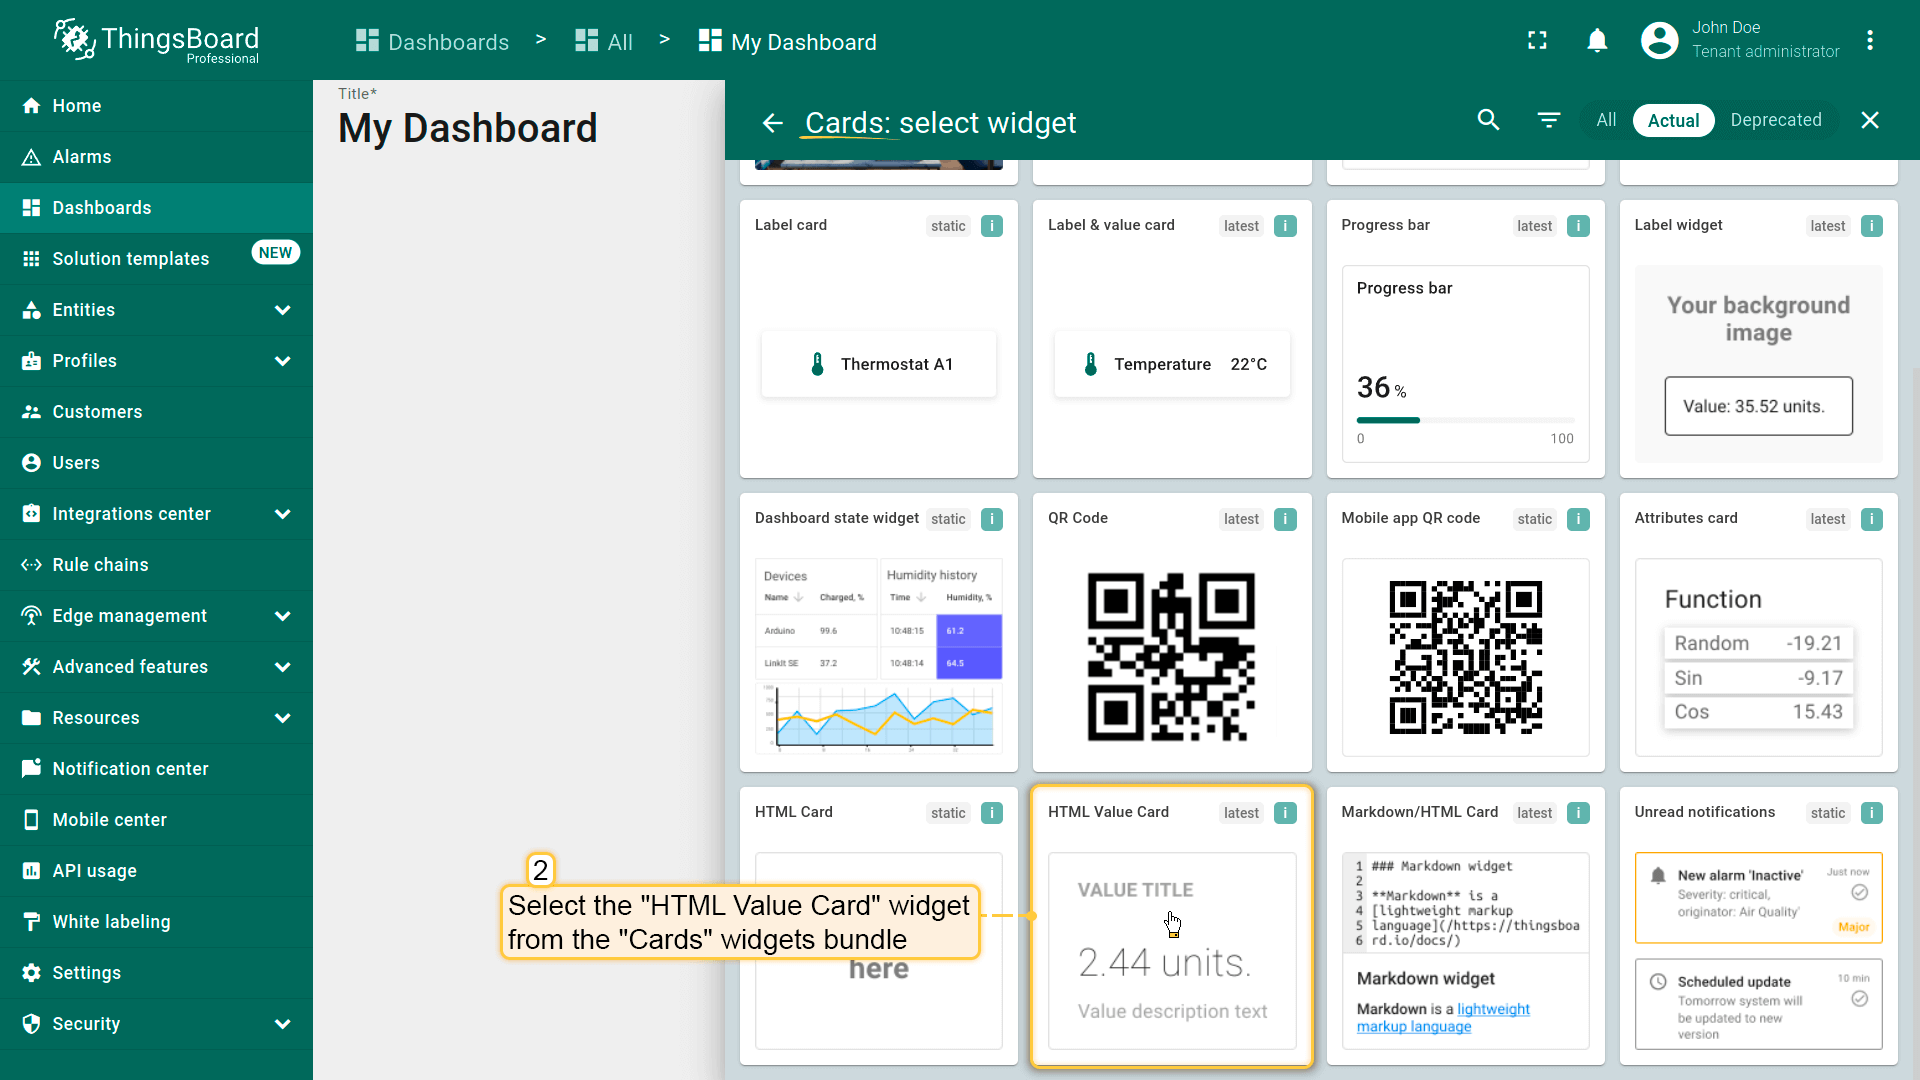The width and height of the screenshot is (1920, 1080).
Task: Expand Integrations center menu
Action: click(x=282, y=514)
